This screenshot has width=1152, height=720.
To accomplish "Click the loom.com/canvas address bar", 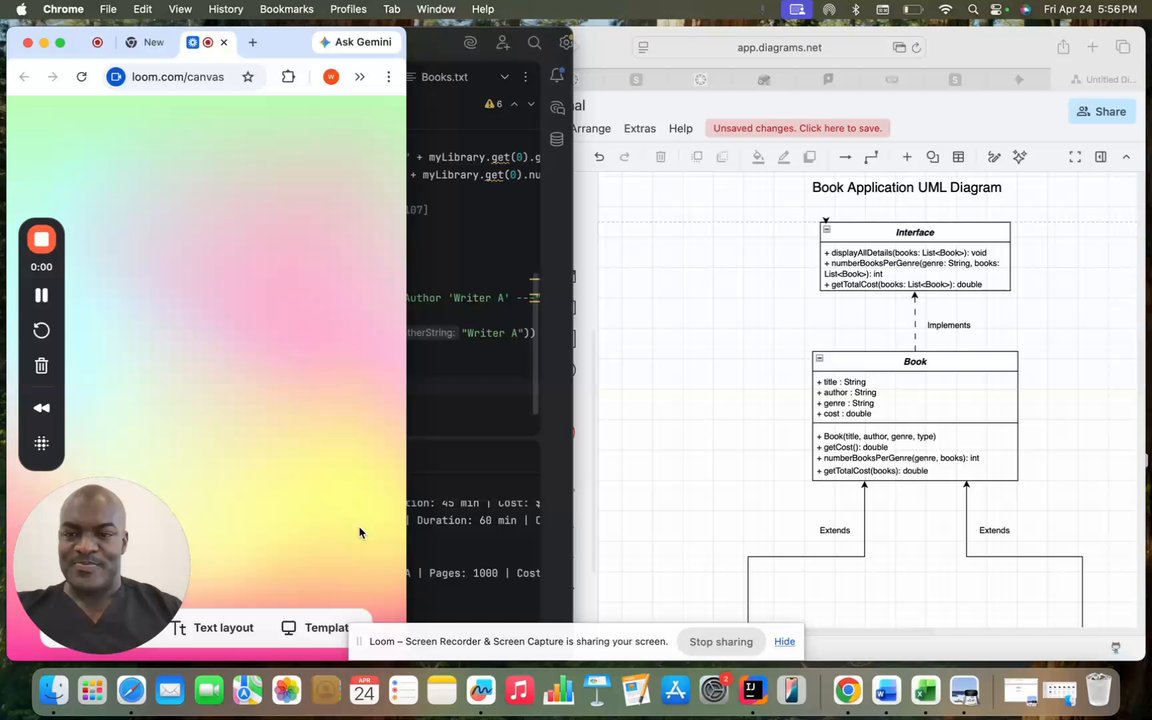I will 178,76.
